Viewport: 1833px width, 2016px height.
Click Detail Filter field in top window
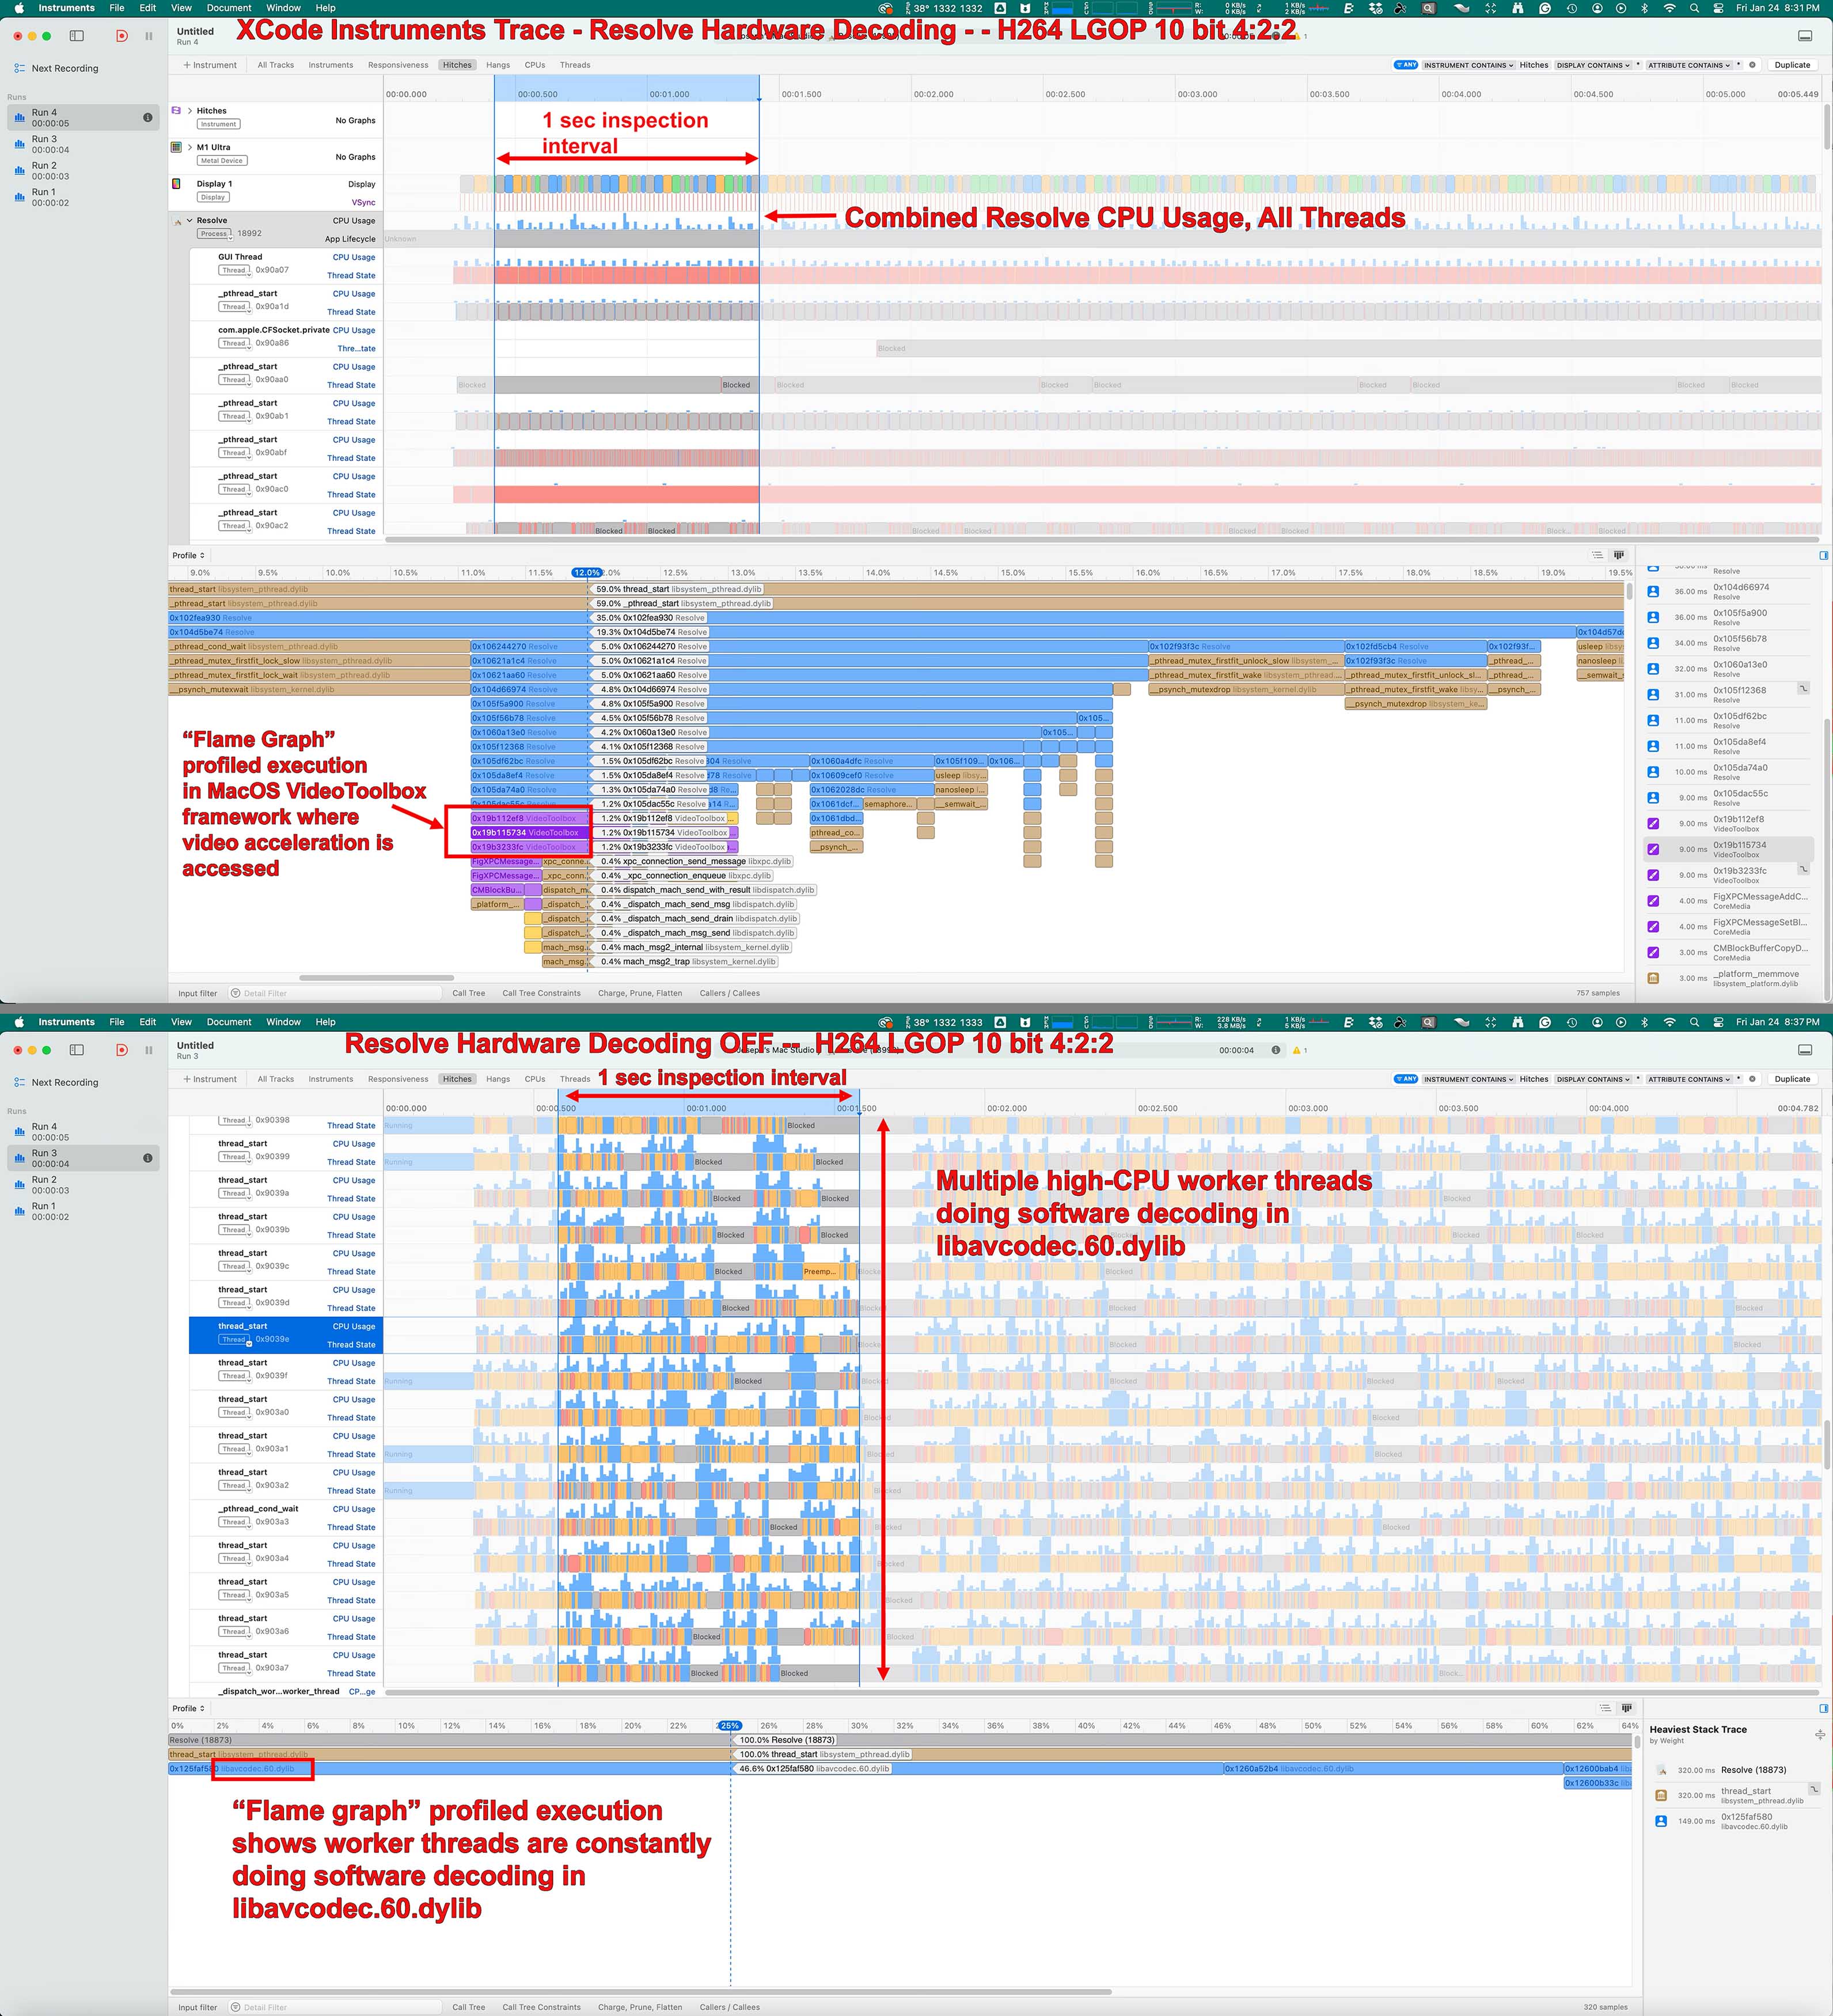tap(335, 993)
